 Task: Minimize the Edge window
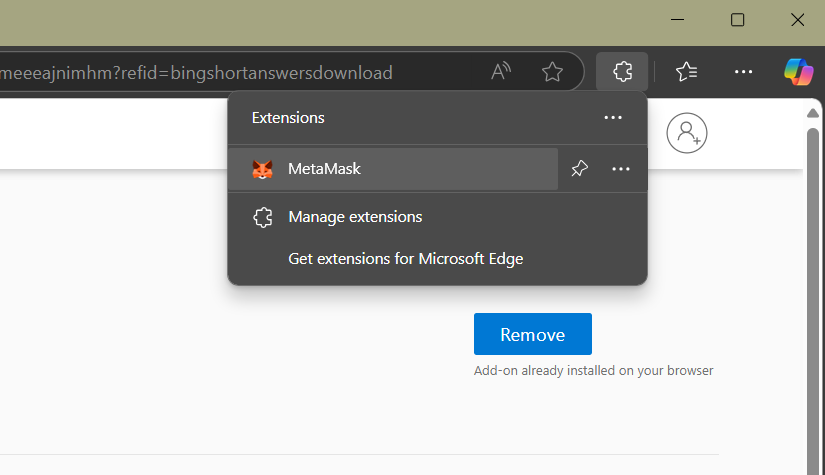[x=678, y=20]
